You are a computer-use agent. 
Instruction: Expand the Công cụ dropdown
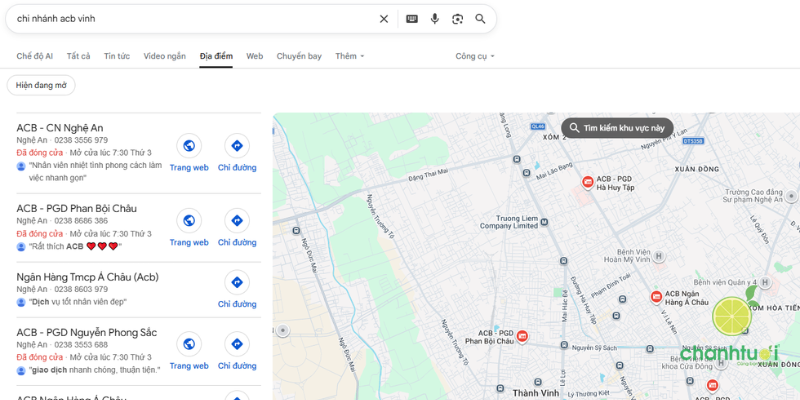[475, 56]
